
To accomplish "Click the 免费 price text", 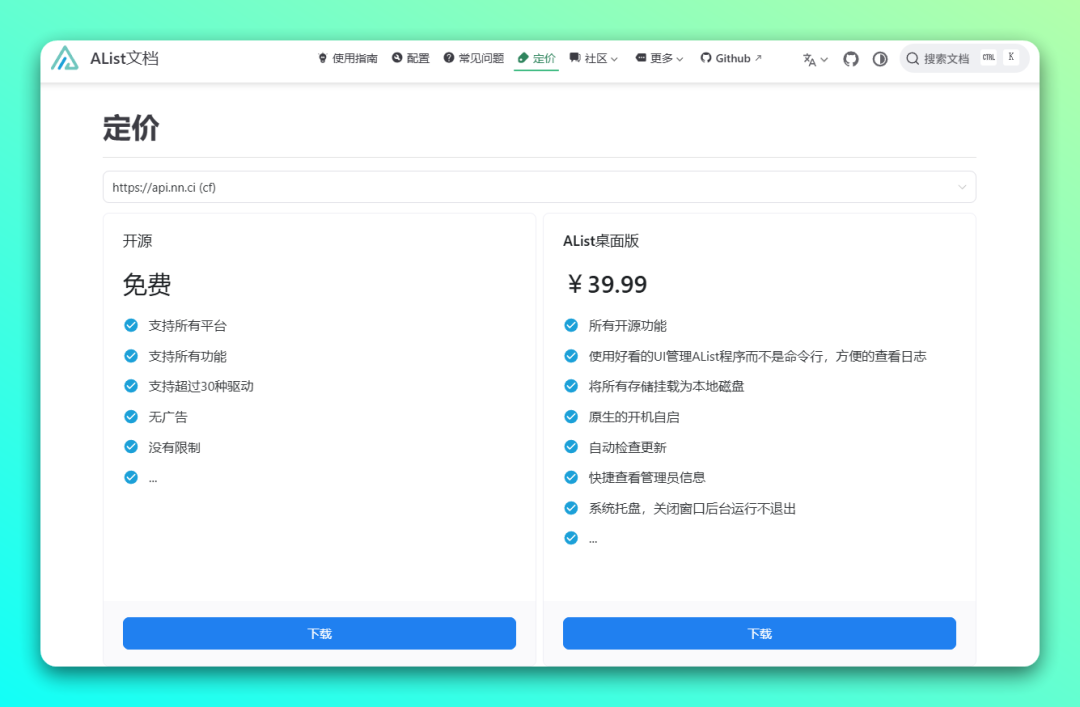I will tap(147, 284).
